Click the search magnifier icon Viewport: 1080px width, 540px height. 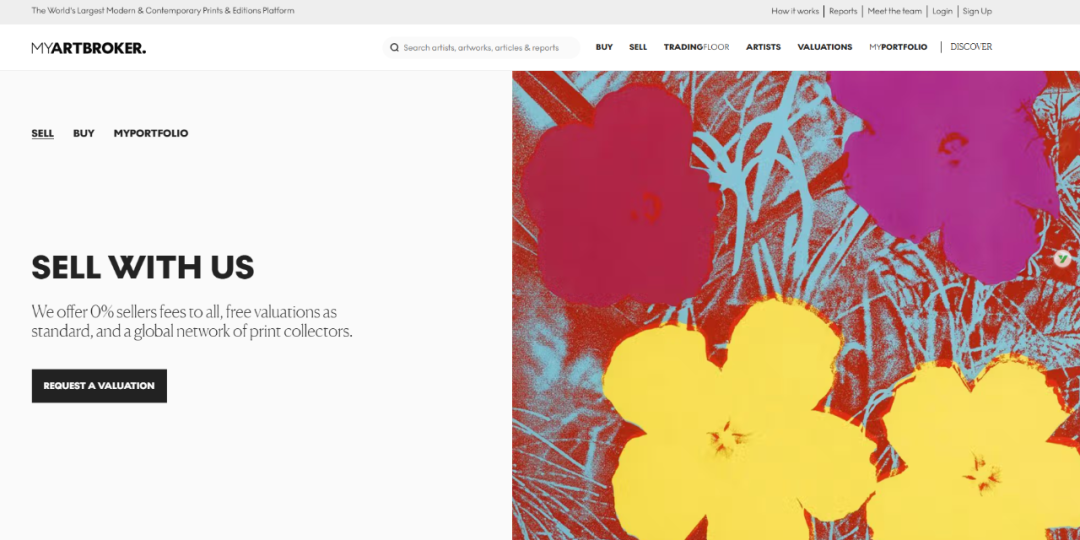[395, 48]
